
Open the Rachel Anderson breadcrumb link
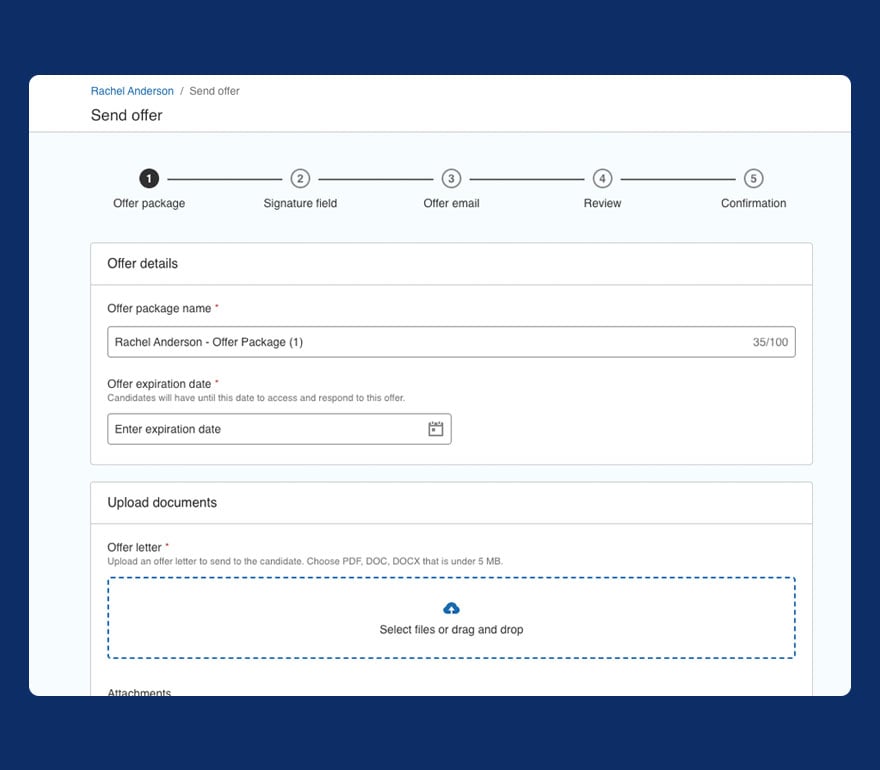131,91
